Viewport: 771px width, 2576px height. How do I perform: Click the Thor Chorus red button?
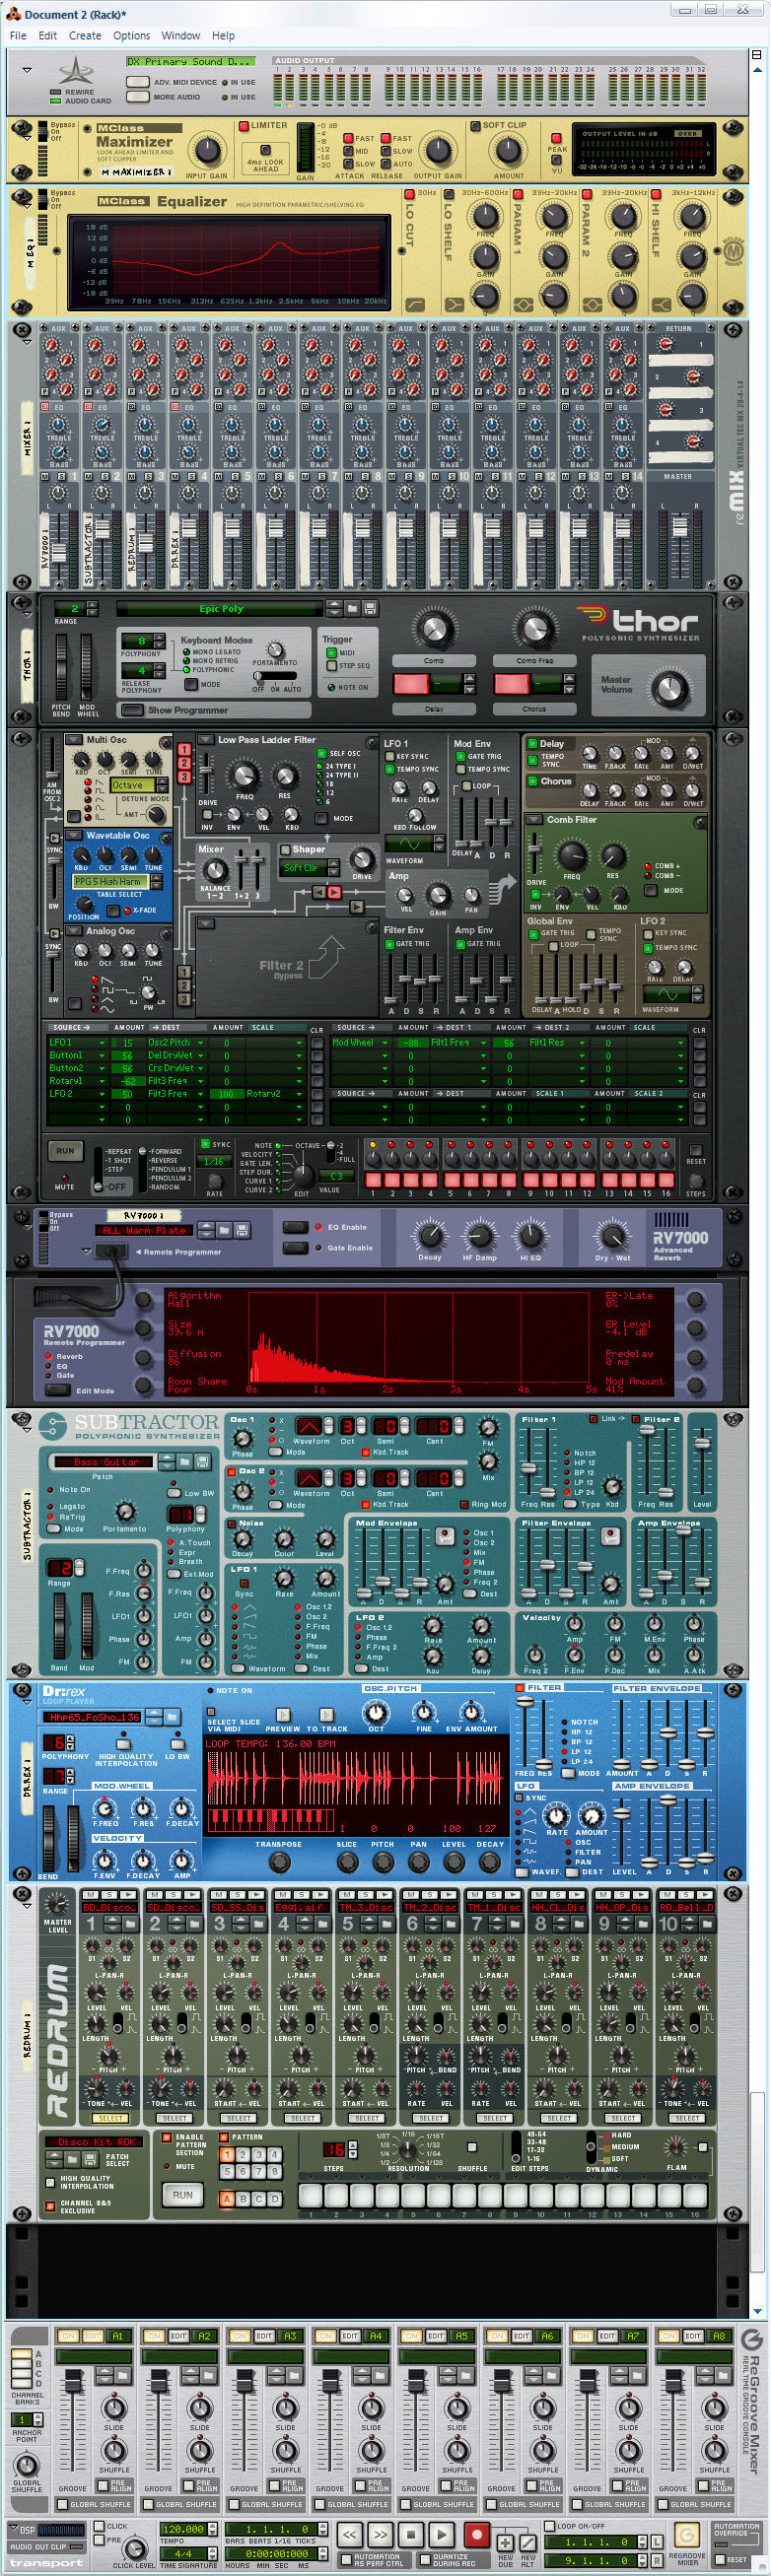511,683
